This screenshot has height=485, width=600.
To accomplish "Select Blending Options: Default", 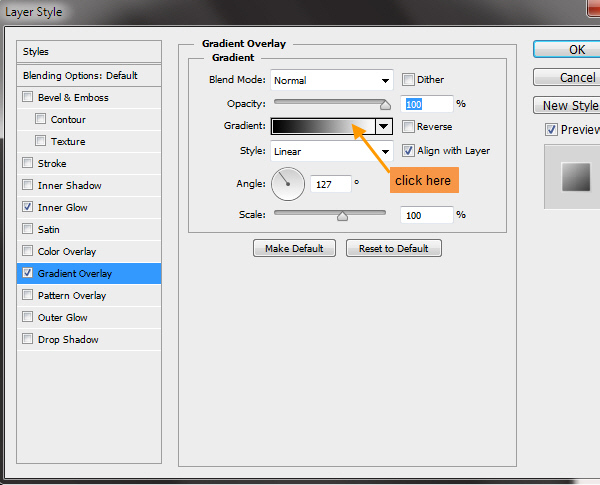I will (80, 76).
